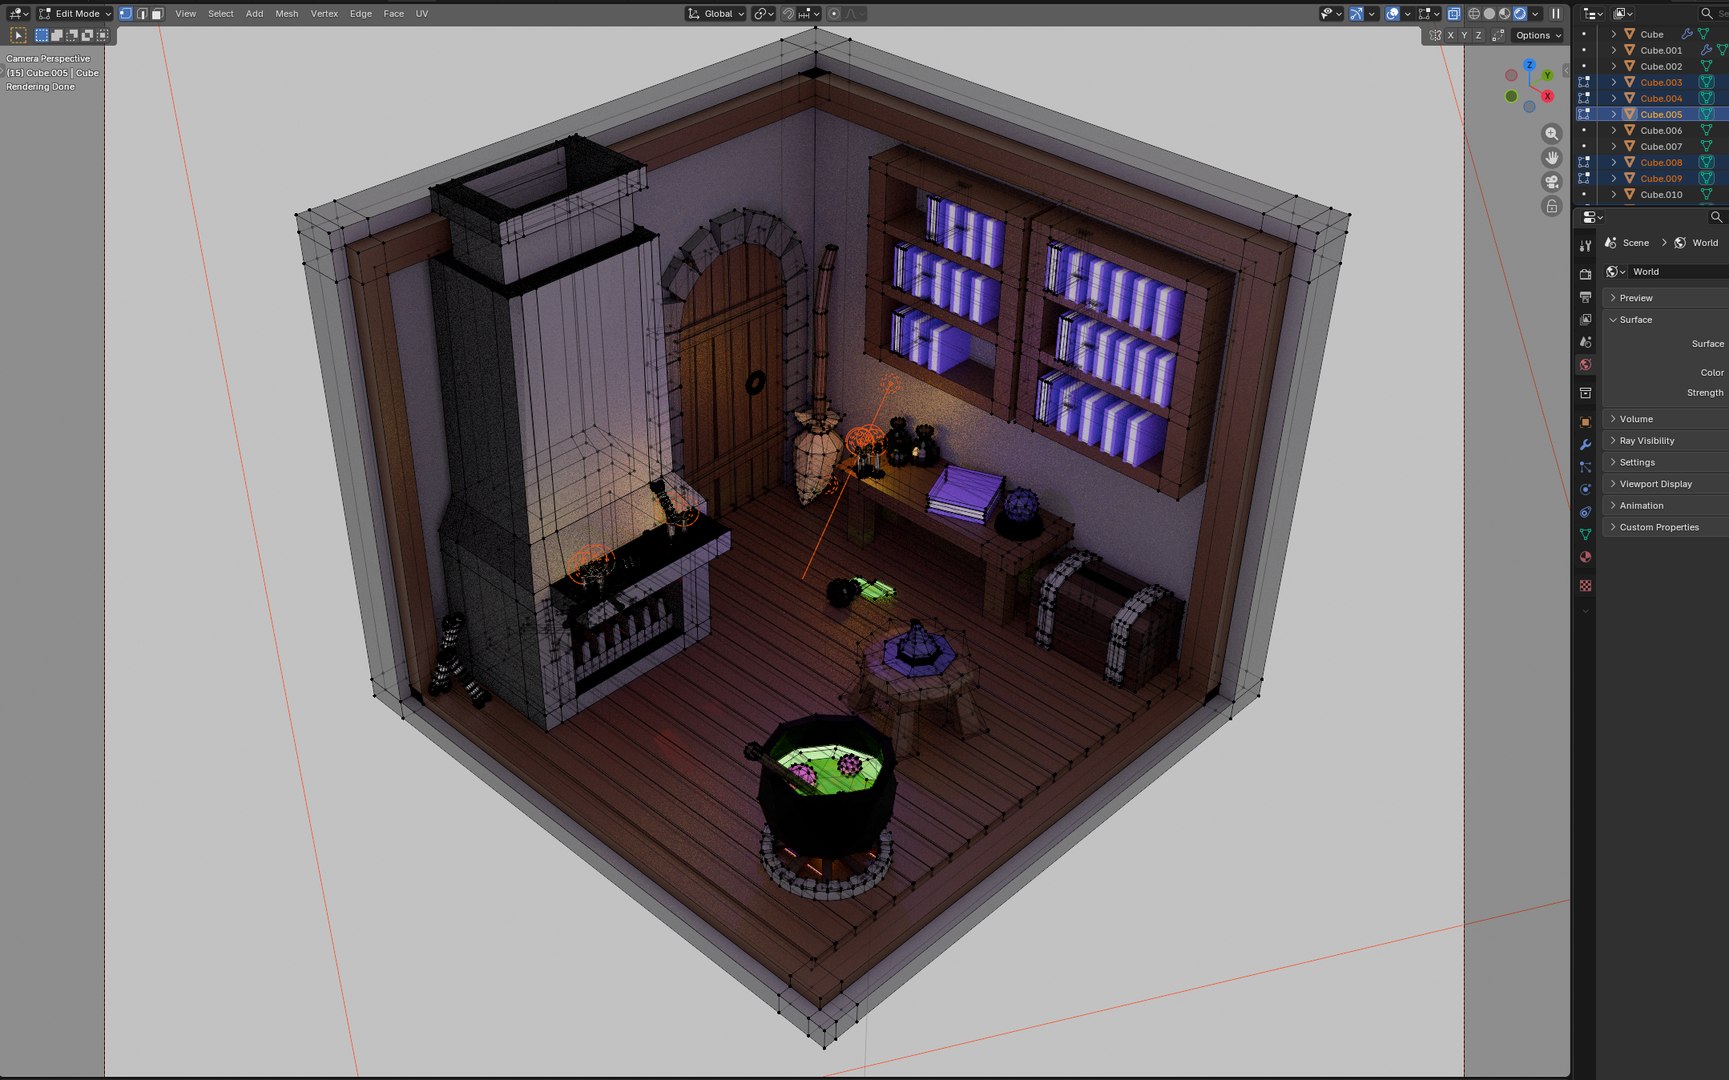Toggle show gizmos button
This screenshot has width=1729, height=1080.
pos(1356,14)
